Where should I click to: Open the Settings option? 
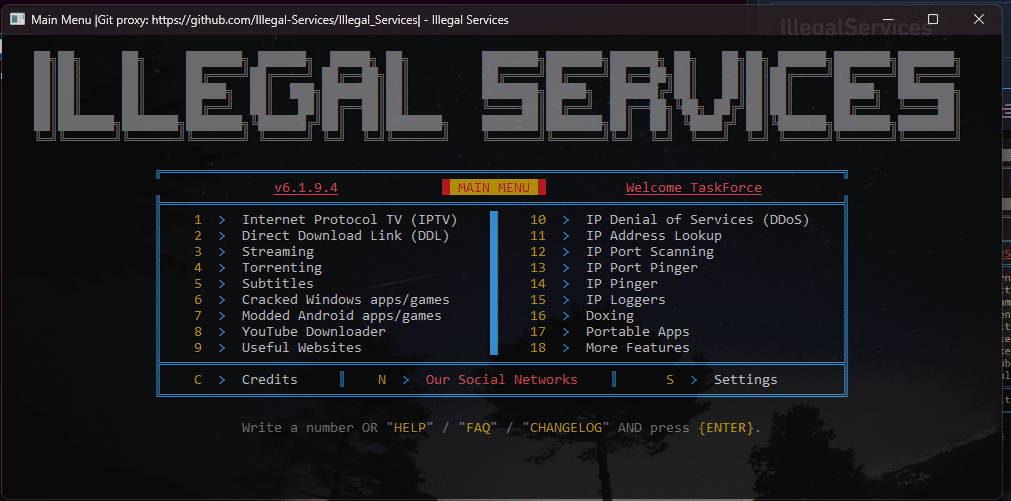click(x=745, y=380)
